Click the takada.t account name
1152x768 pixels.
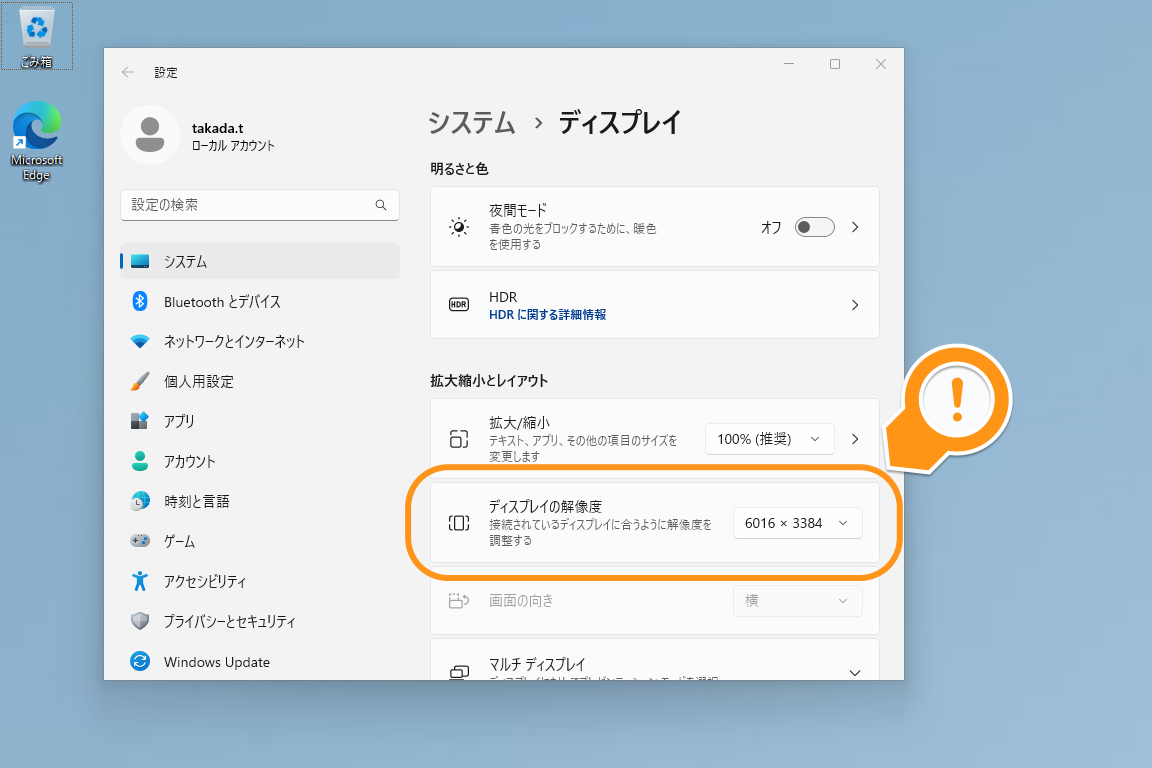(x=217, y=128)
